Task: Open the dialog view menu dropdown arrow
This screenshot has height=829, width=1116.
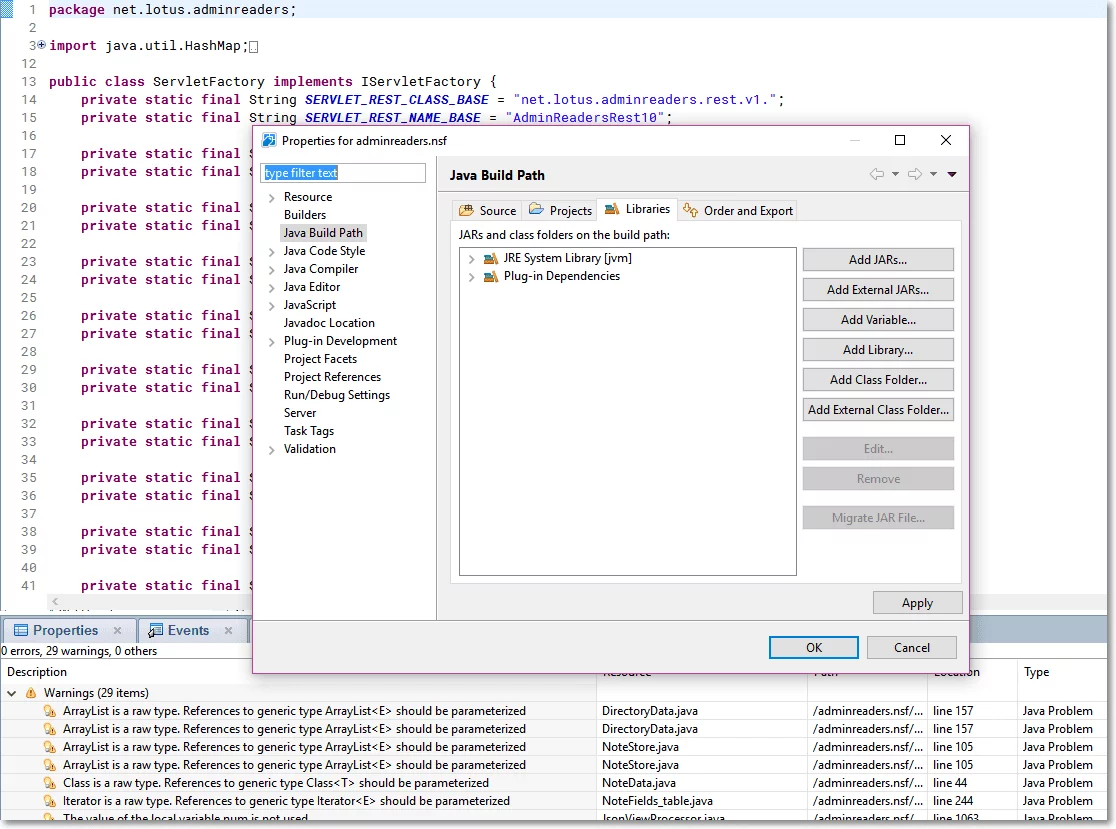Action: click(x=952, y=174)
